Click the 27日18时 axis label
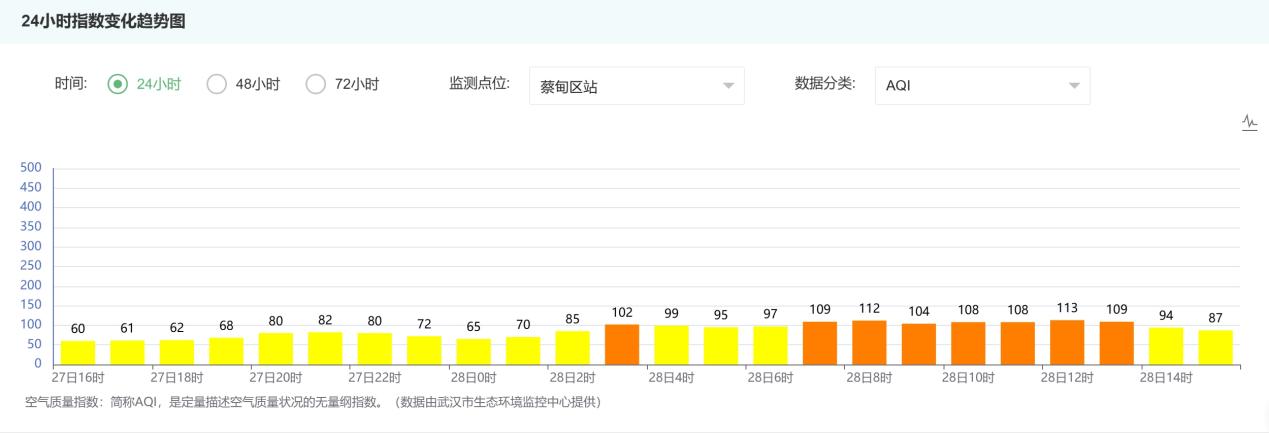1269x433 pixels. click(177, 378)
